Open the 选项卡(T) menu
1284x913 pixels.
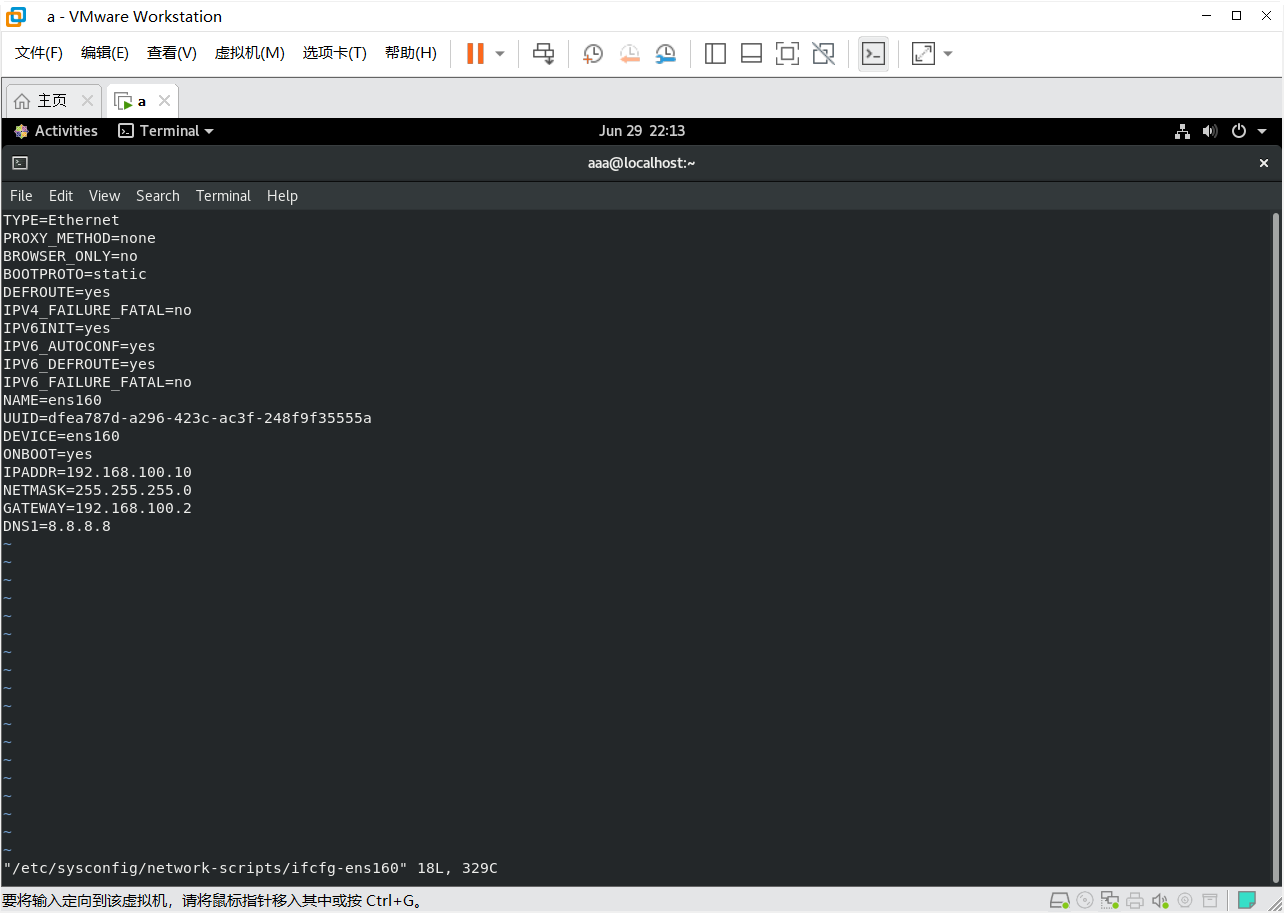pos(335,53)
